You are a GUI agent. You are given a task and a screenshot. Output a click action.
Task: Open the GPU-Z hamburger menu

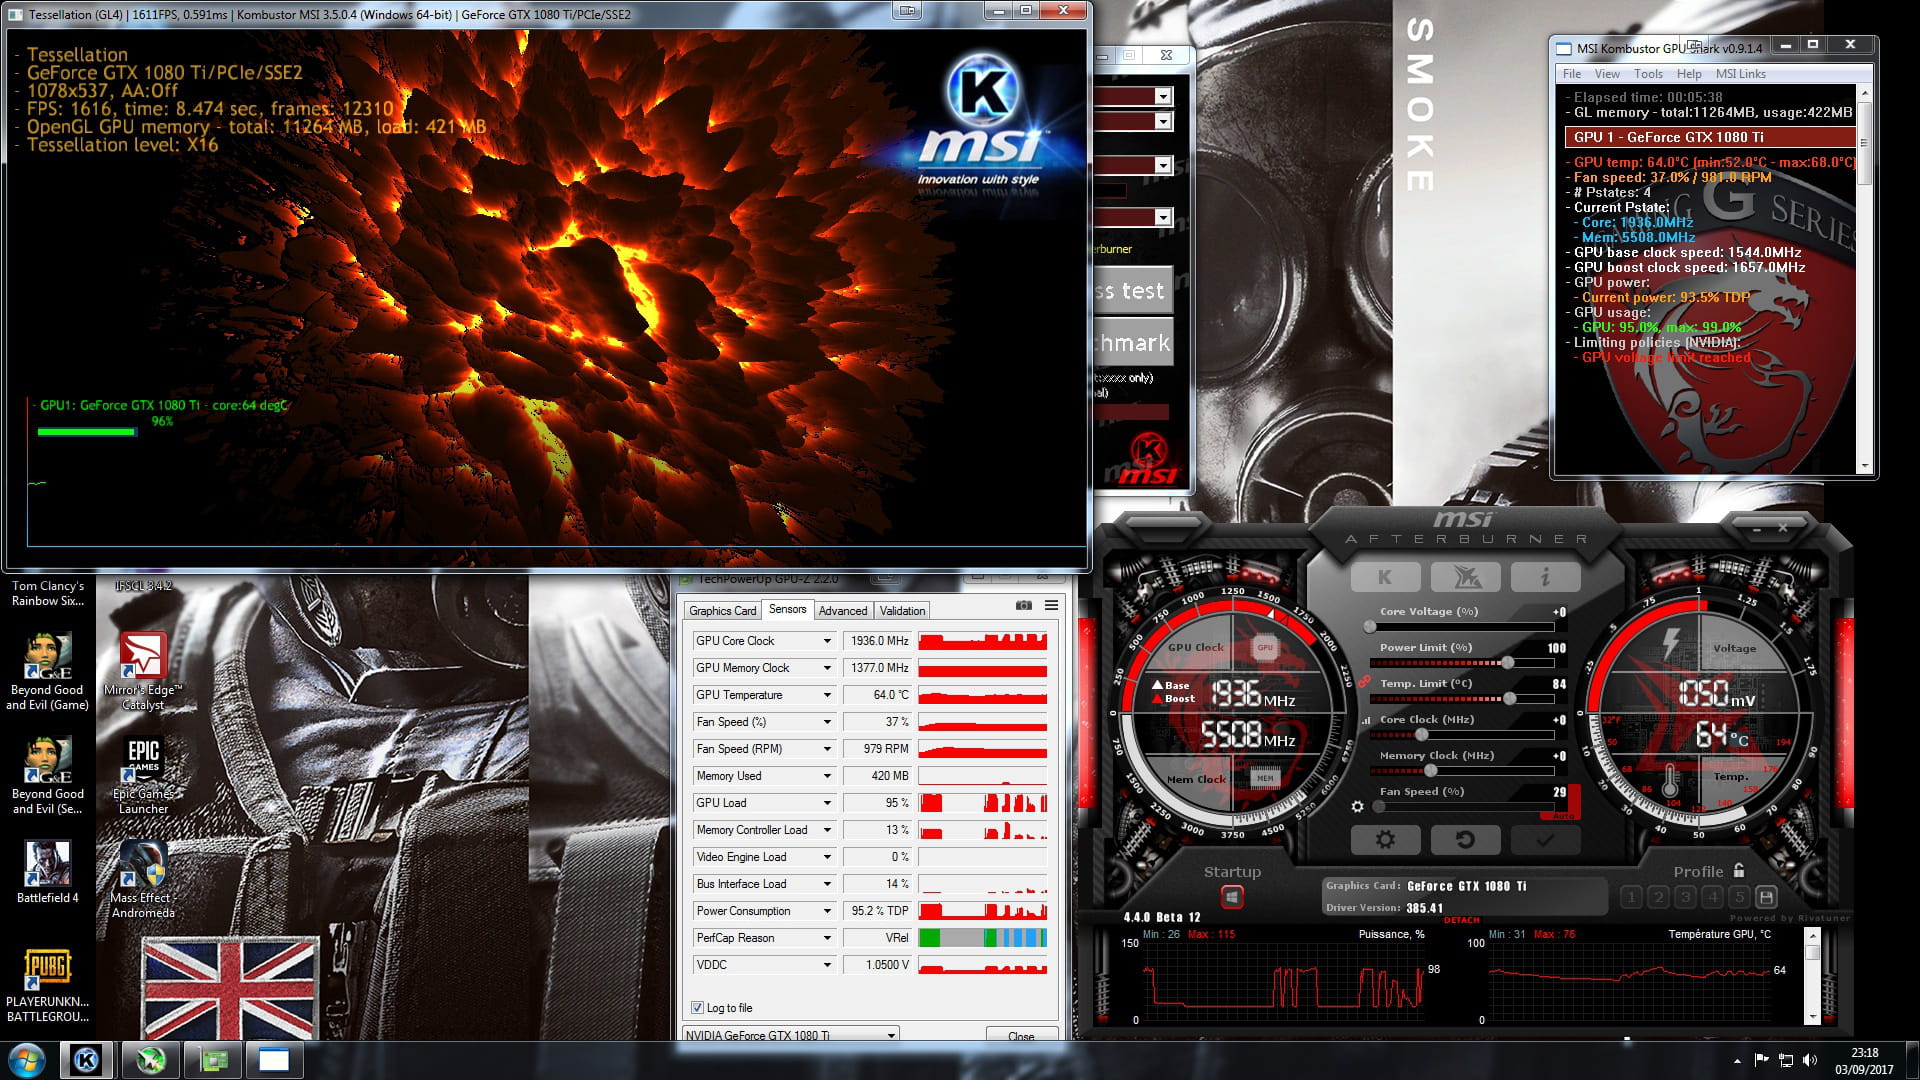click(x=1051, y=605)
